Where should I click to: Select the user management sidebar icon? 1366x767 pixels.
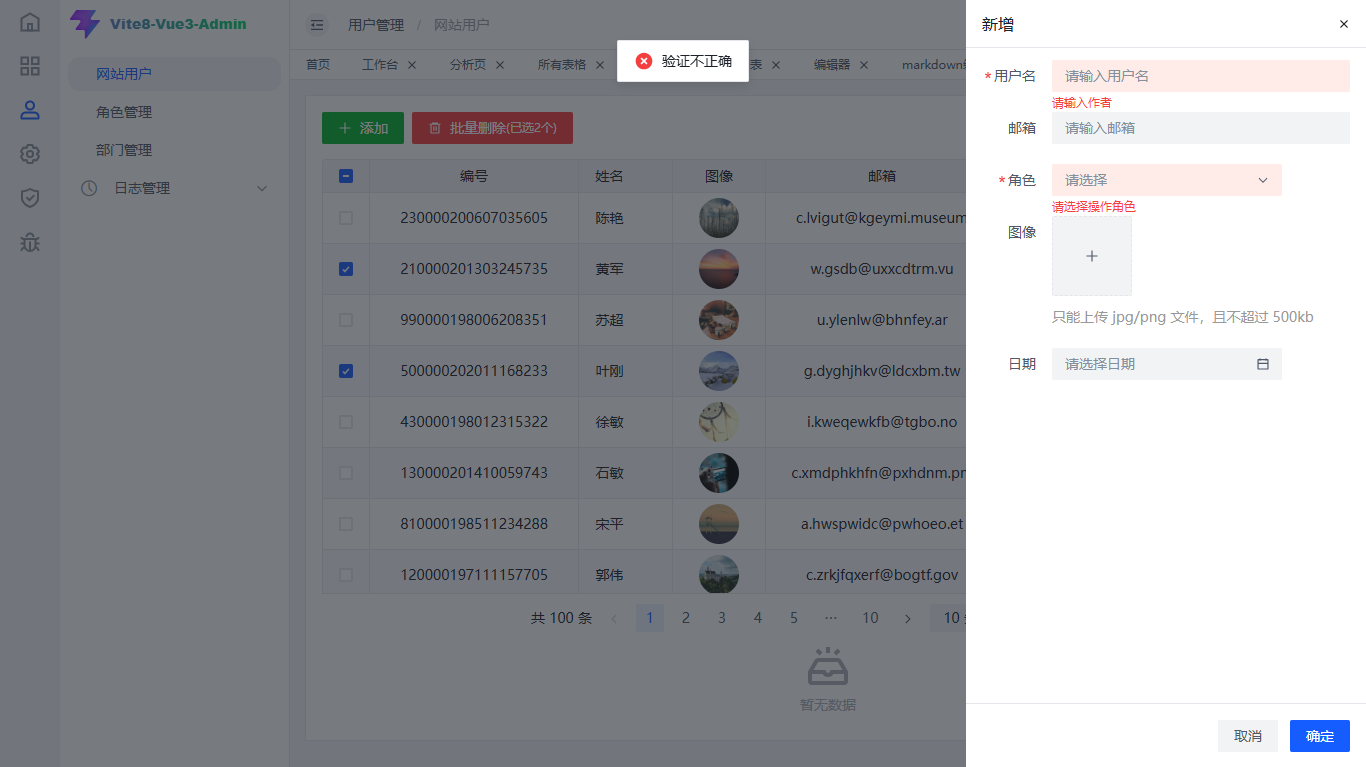pyautogui.click(x=30, y=110)
